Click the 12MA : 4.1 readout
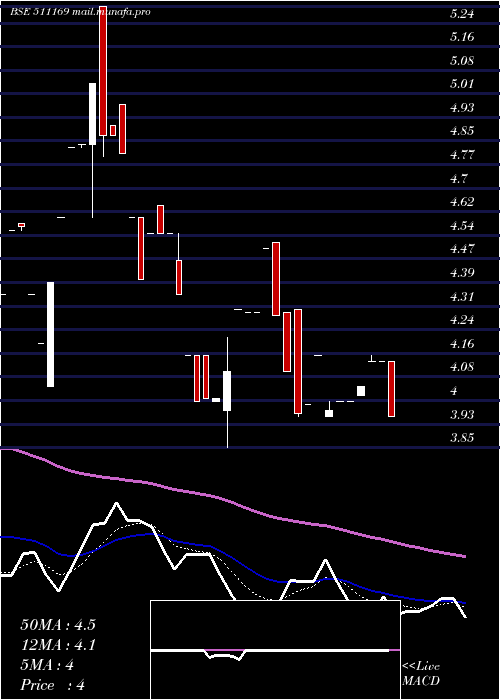The width and height of the screenshot is (500, 700). 58,645
